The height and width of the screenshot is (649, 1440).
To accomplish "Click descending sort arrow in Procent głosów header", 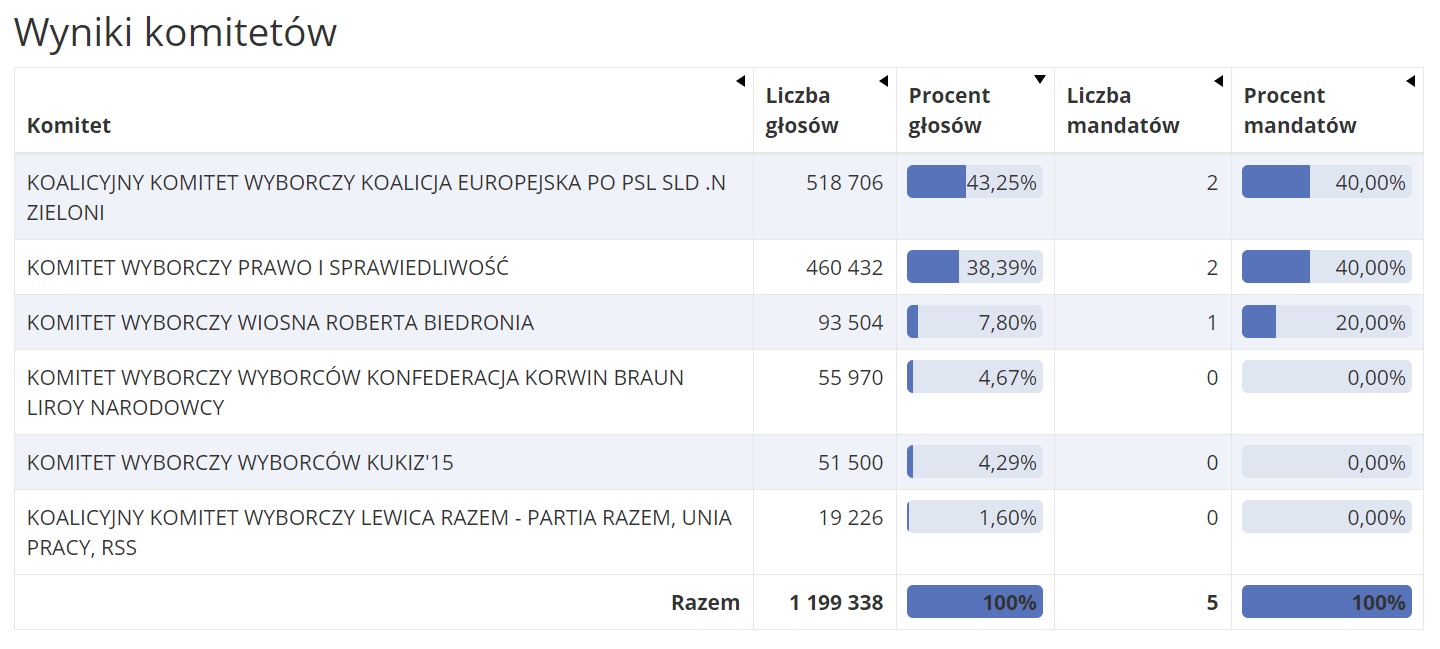I will 1040,80.
